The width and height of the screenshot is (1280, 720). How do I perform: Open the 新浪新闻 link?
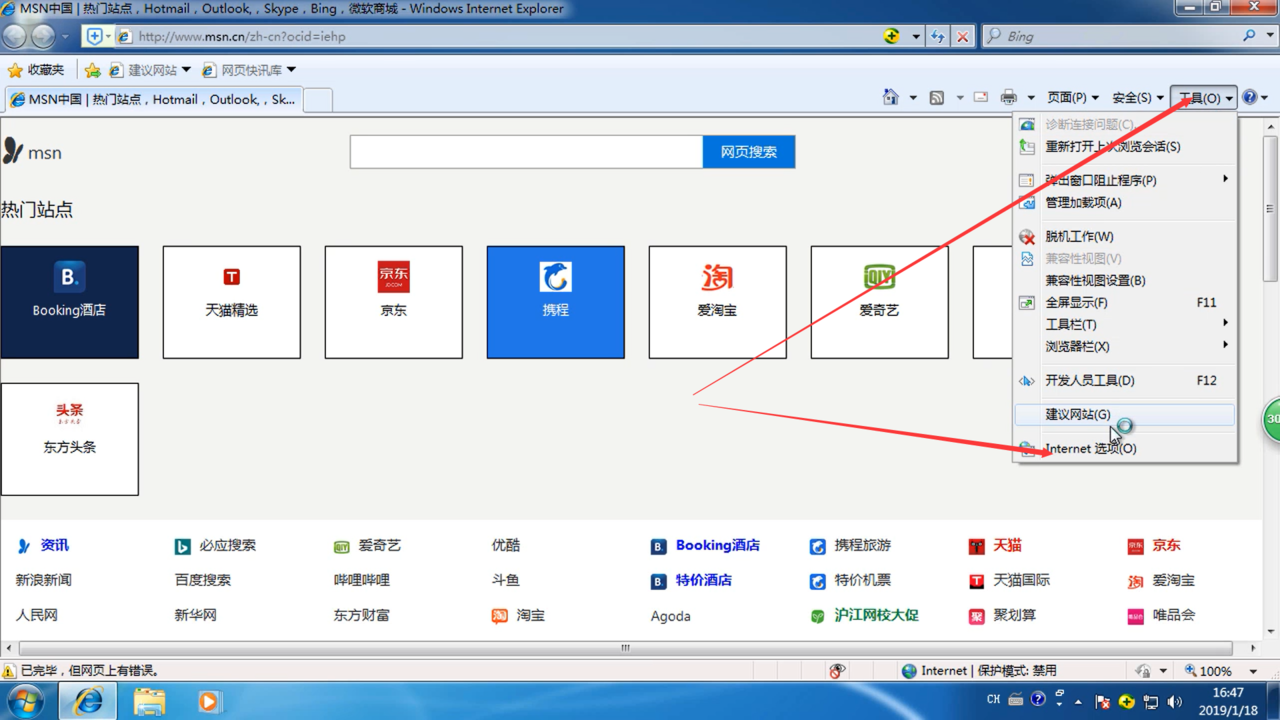point(44,580)
